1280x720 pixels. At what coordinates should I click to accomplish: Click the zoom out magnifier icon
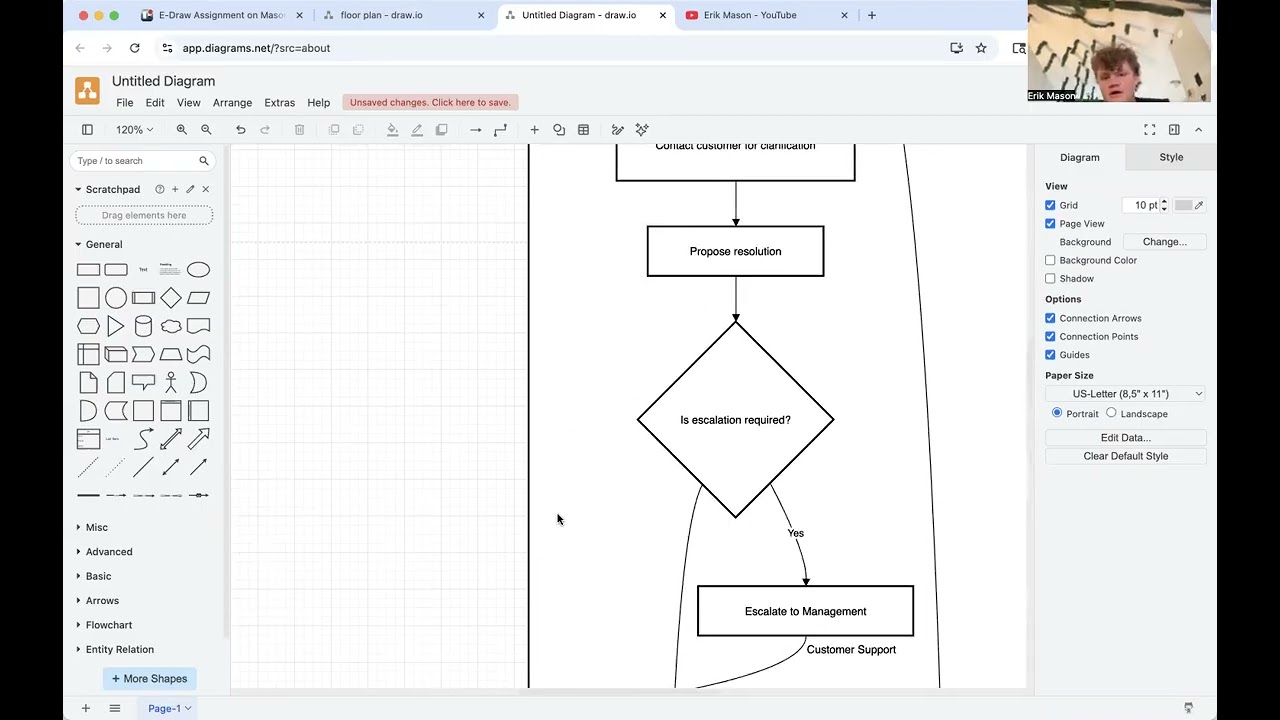[x=206, y=130]
